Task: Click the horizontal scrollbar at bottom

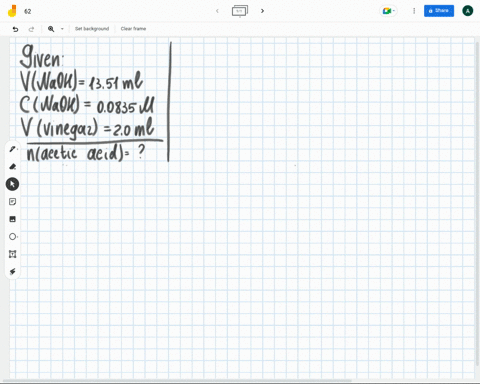Action: [x=177, y=381]
